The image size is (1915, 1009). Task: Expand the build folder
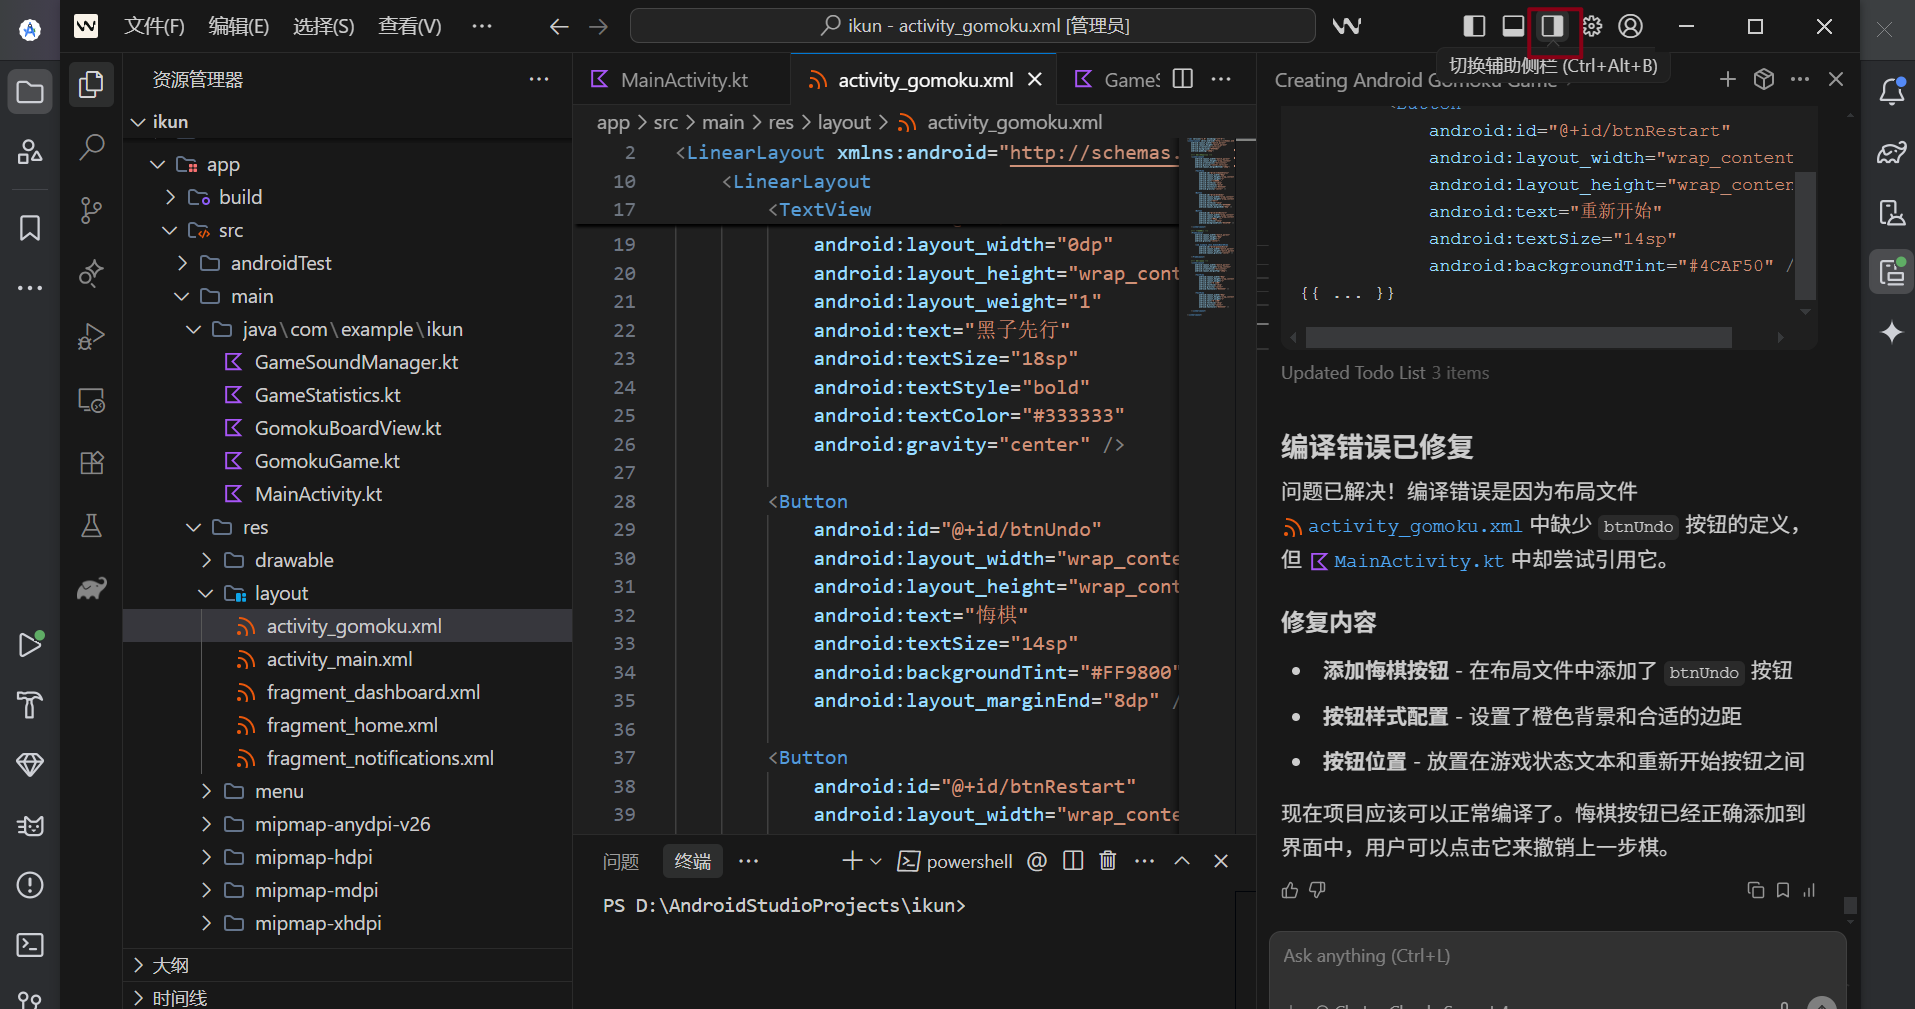[170, 197]
